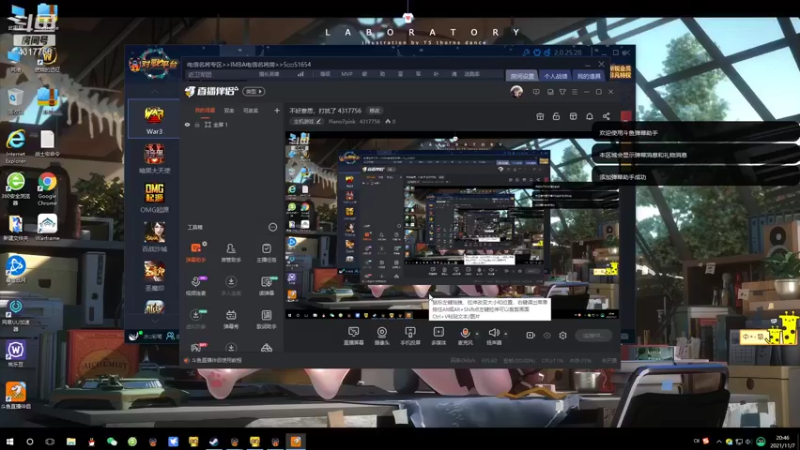The image size is (800, 450).
Task: Add 多媒体 multimedia source
Action: pos(438,336)
